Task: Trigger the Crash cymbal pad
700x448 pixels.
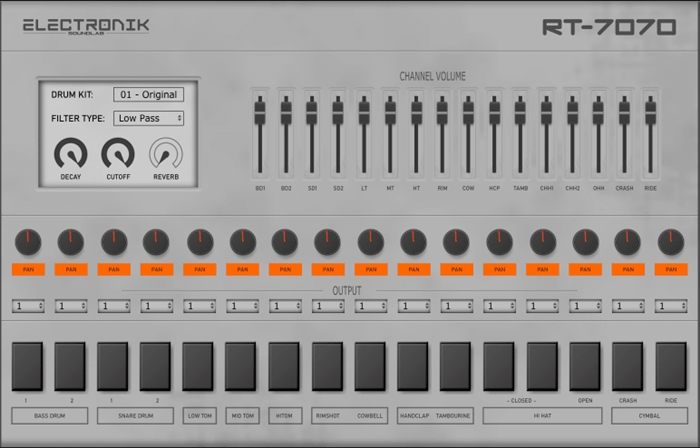Action: click(x=627, y=366)
